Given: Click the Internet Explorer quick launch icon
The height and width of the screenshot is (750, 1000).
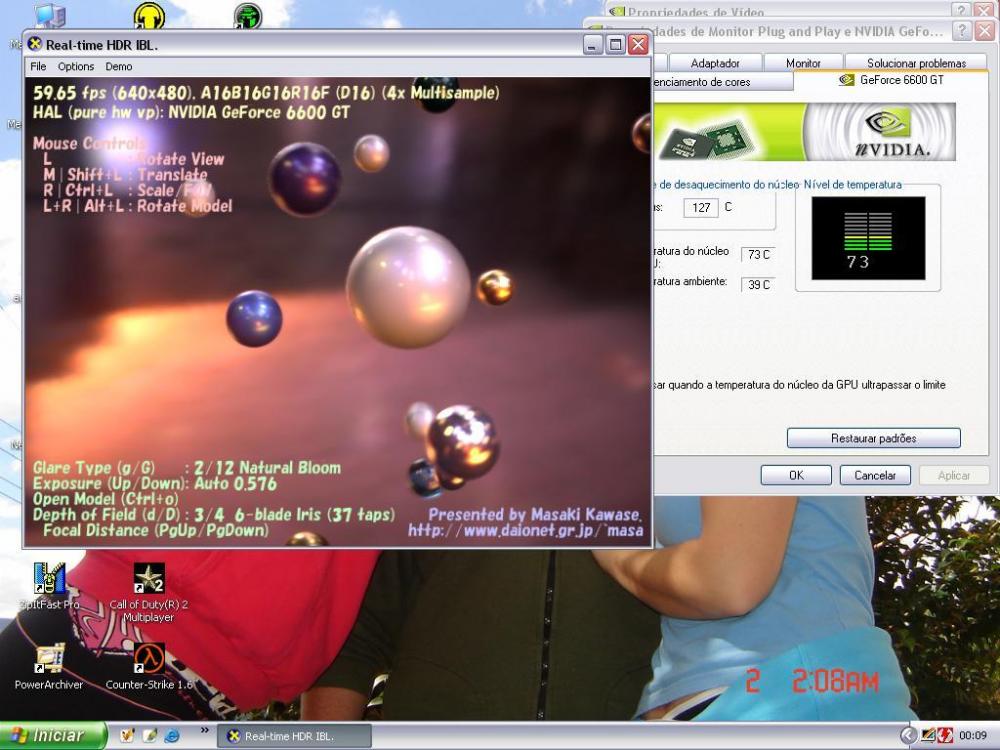Looking at the screenshot, I should [170, 736].
